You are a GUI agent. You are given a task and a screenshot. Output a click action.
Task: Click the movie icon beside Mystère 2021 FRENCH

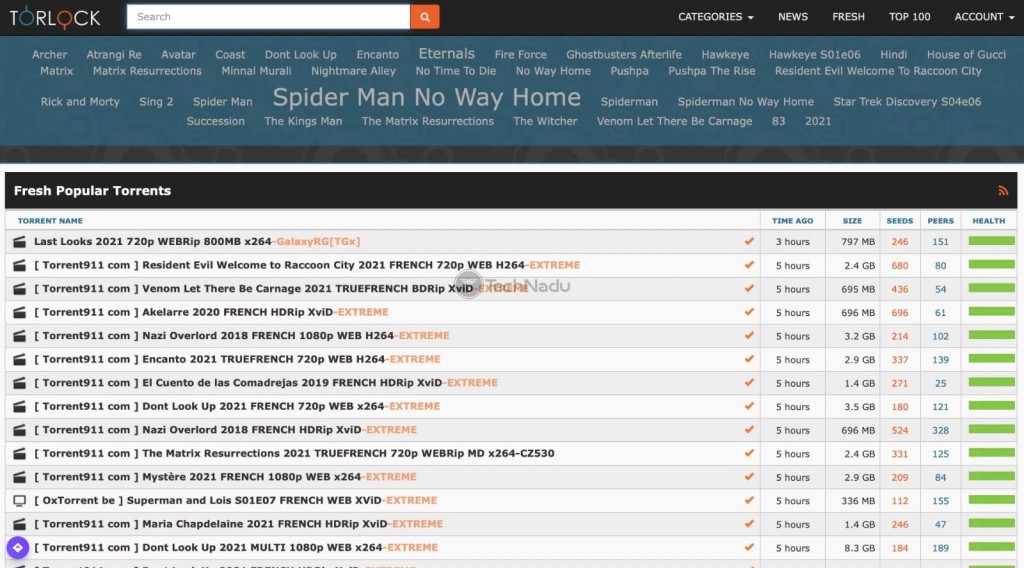[x=20, y=477]
